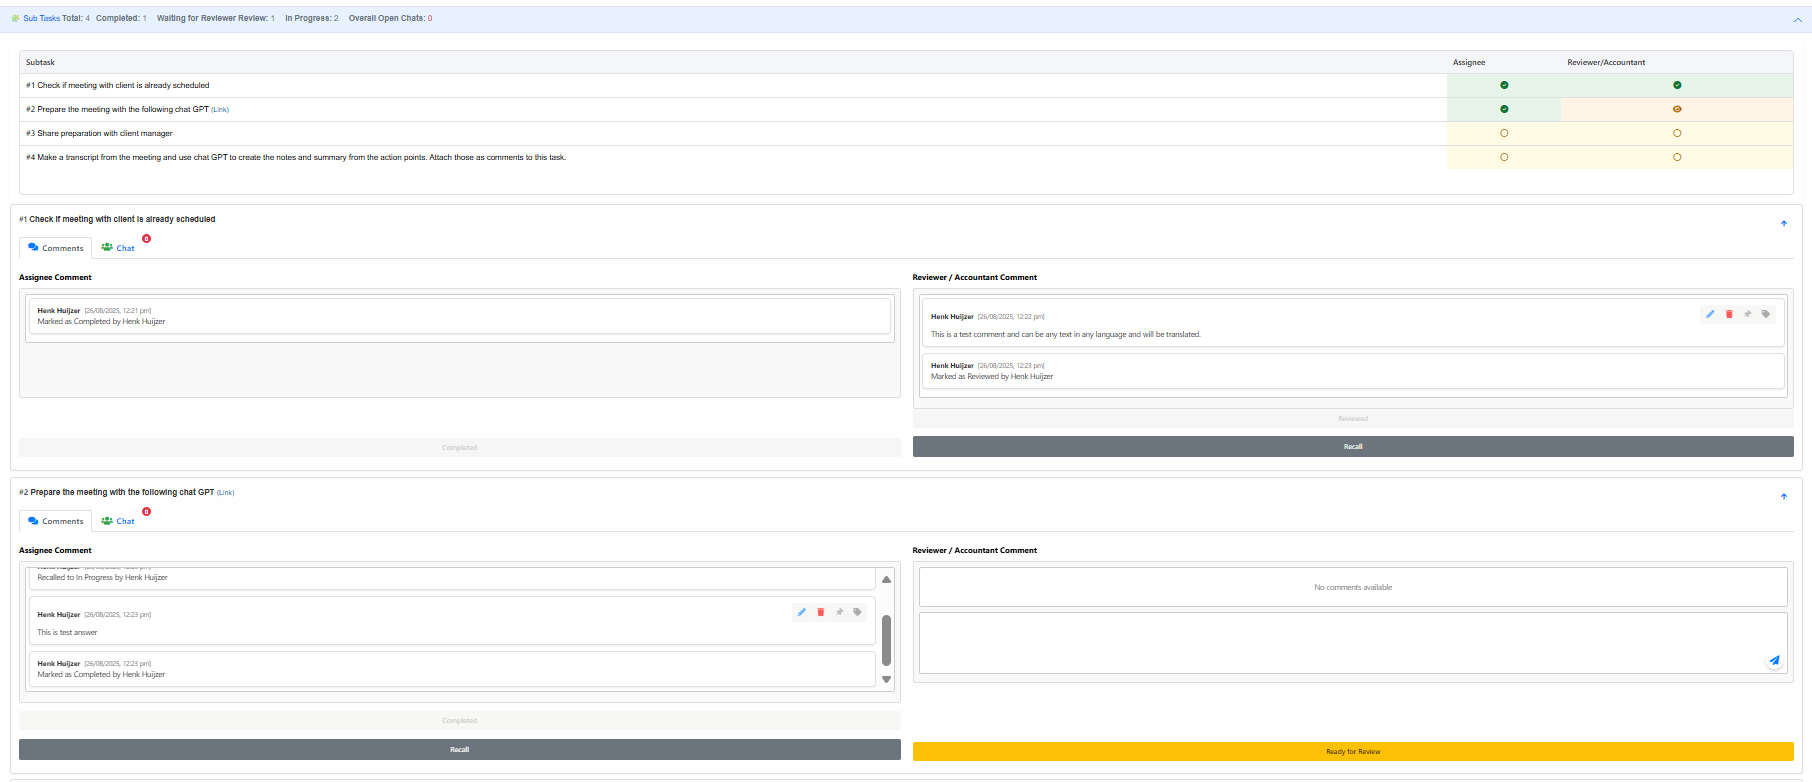
Task: Click Recall under the subtask #1 reviewer comments
Action: tap(1352, 447)
